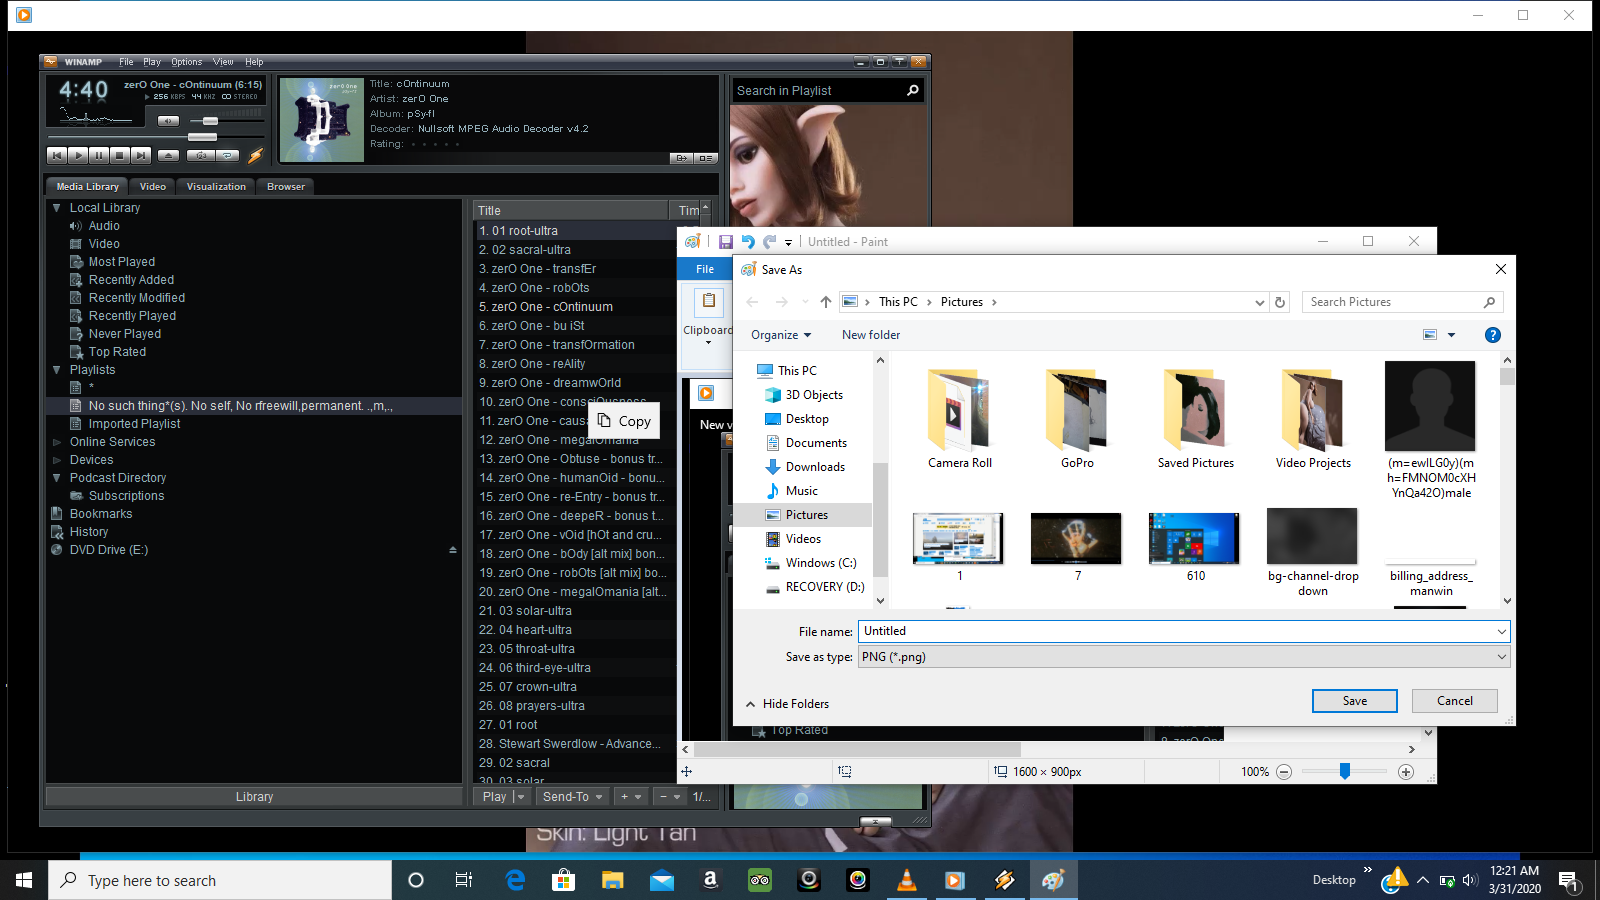This screenshot has width=1600, height=900.
Task: Open the Paint File tab
Action: coord(705,269)
